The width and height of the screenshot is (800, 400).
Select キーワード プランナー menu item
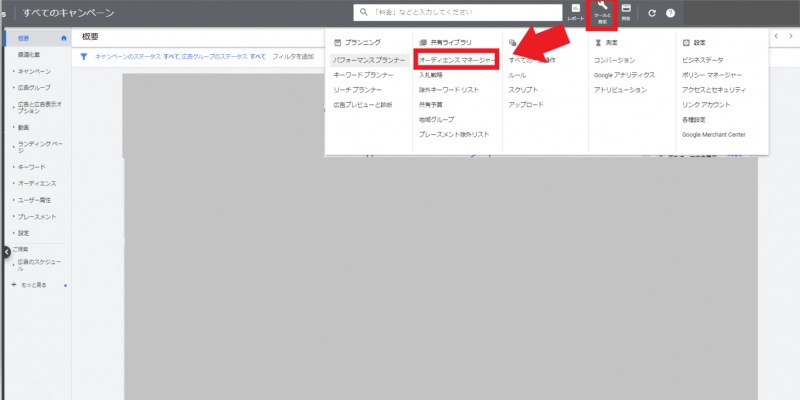[363, 75]
